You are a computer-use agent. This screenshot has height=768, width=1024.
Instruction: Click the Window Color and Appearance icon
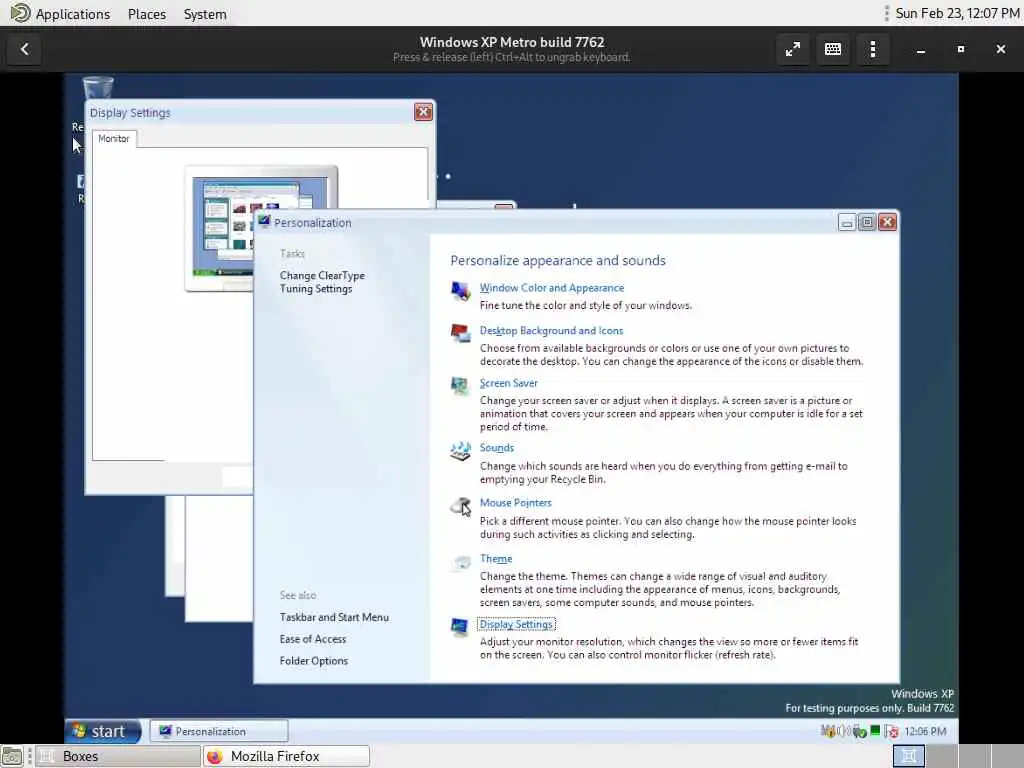pos(460,291)
